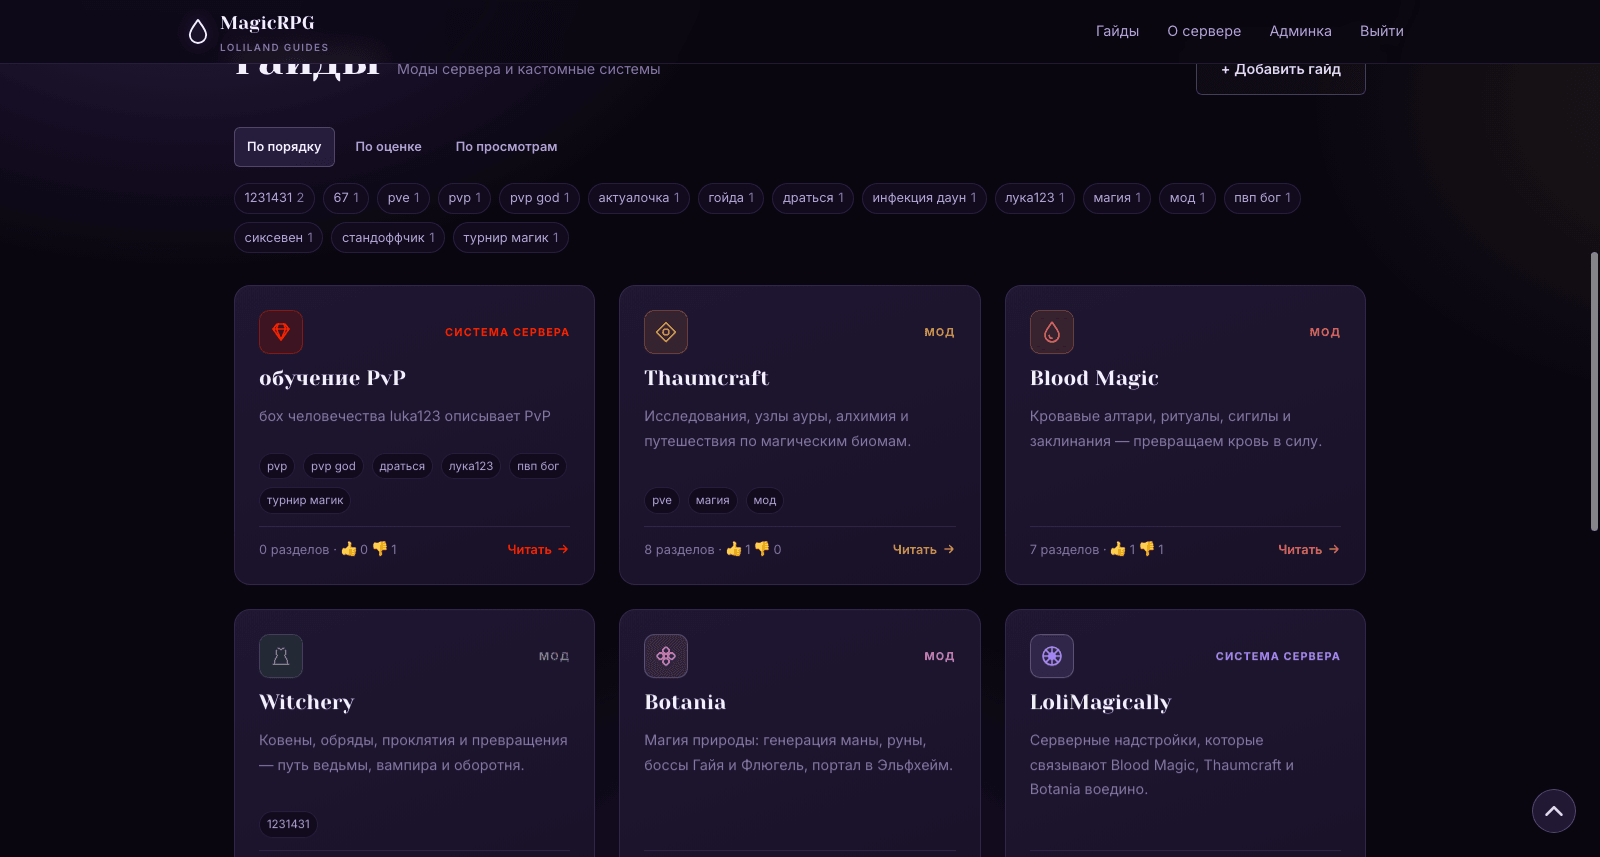Filter by the актуалочка tag chip

639,198
